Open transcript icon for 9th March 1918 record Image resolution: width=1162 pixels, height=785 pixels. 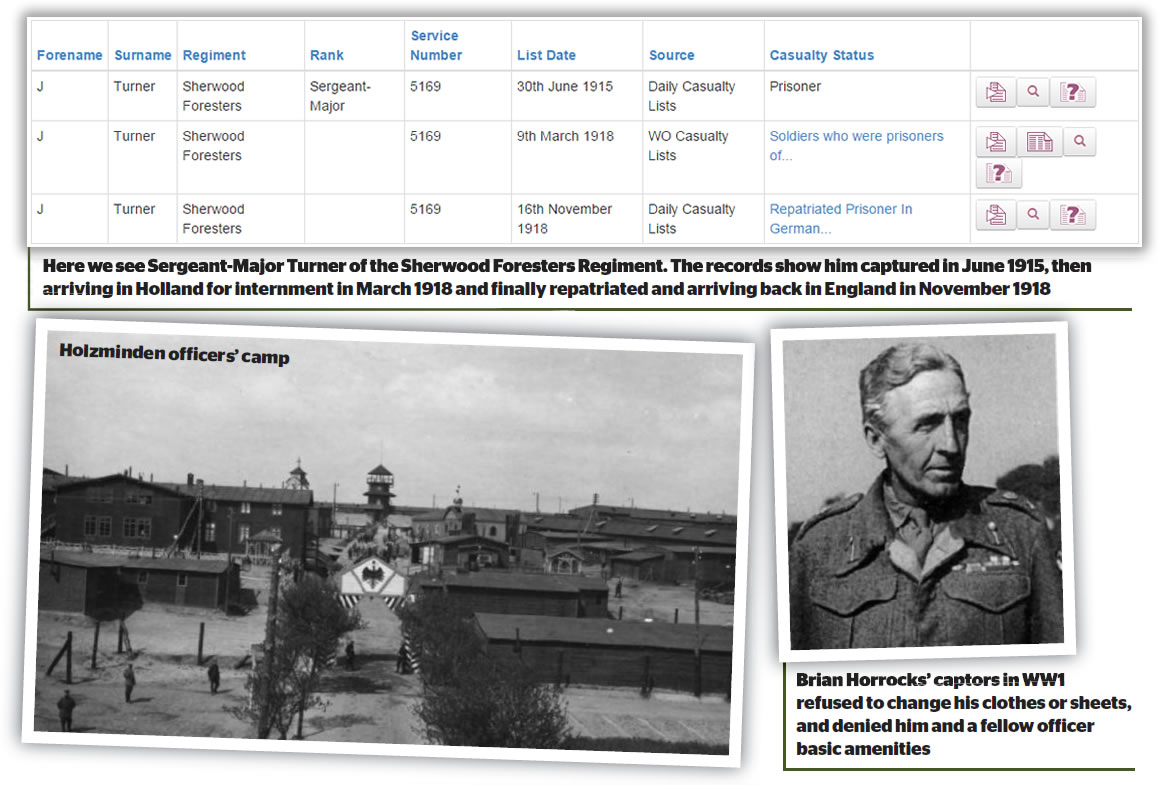[x=995, y=142]
